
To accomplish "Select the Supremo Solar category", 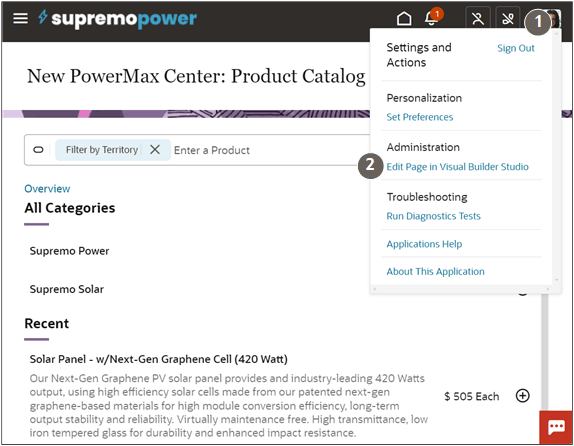I will pos(67,289).
